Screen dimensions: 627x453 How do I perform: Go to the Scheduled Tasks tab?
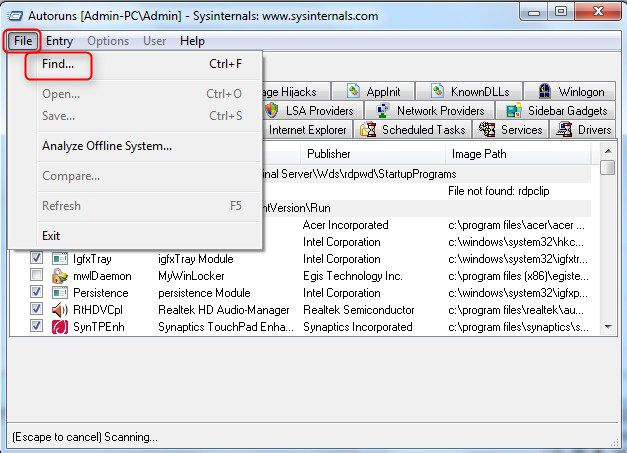(x=413, y=130)
